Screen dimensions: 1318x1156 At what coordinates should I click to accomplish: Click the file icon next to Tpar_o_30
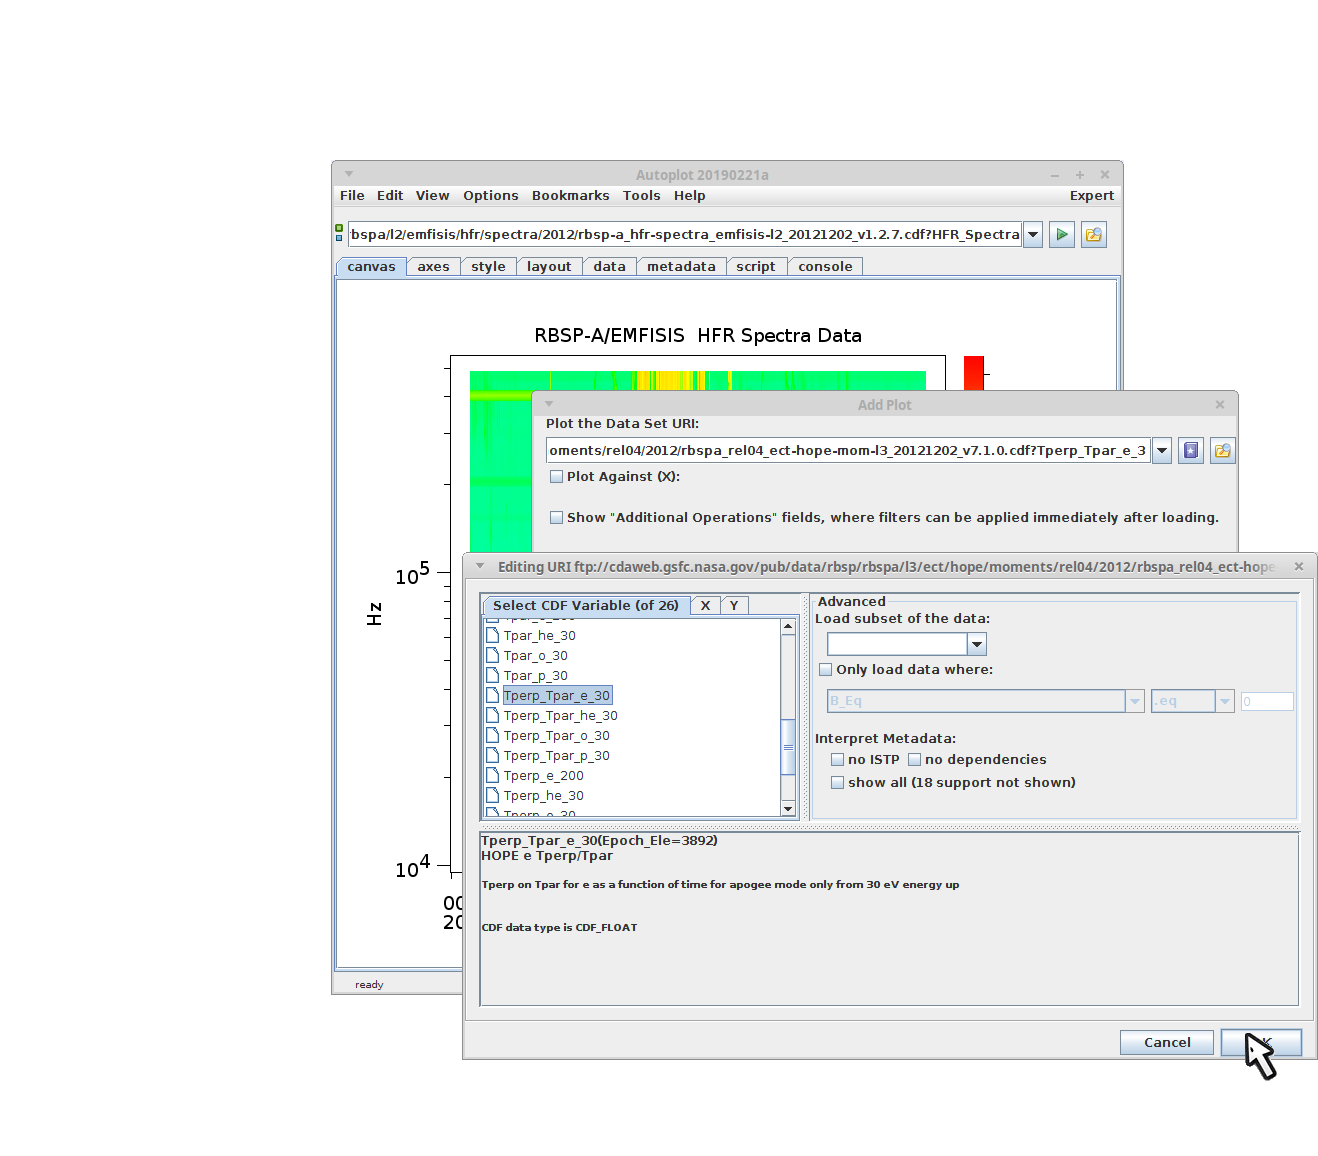click(492, 655)
